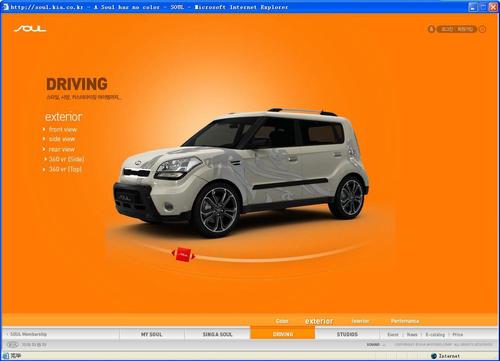Viewport: 500px width, 361px height.
Task: Open the MY SOUL menu
Action: (x=152, y=334)
